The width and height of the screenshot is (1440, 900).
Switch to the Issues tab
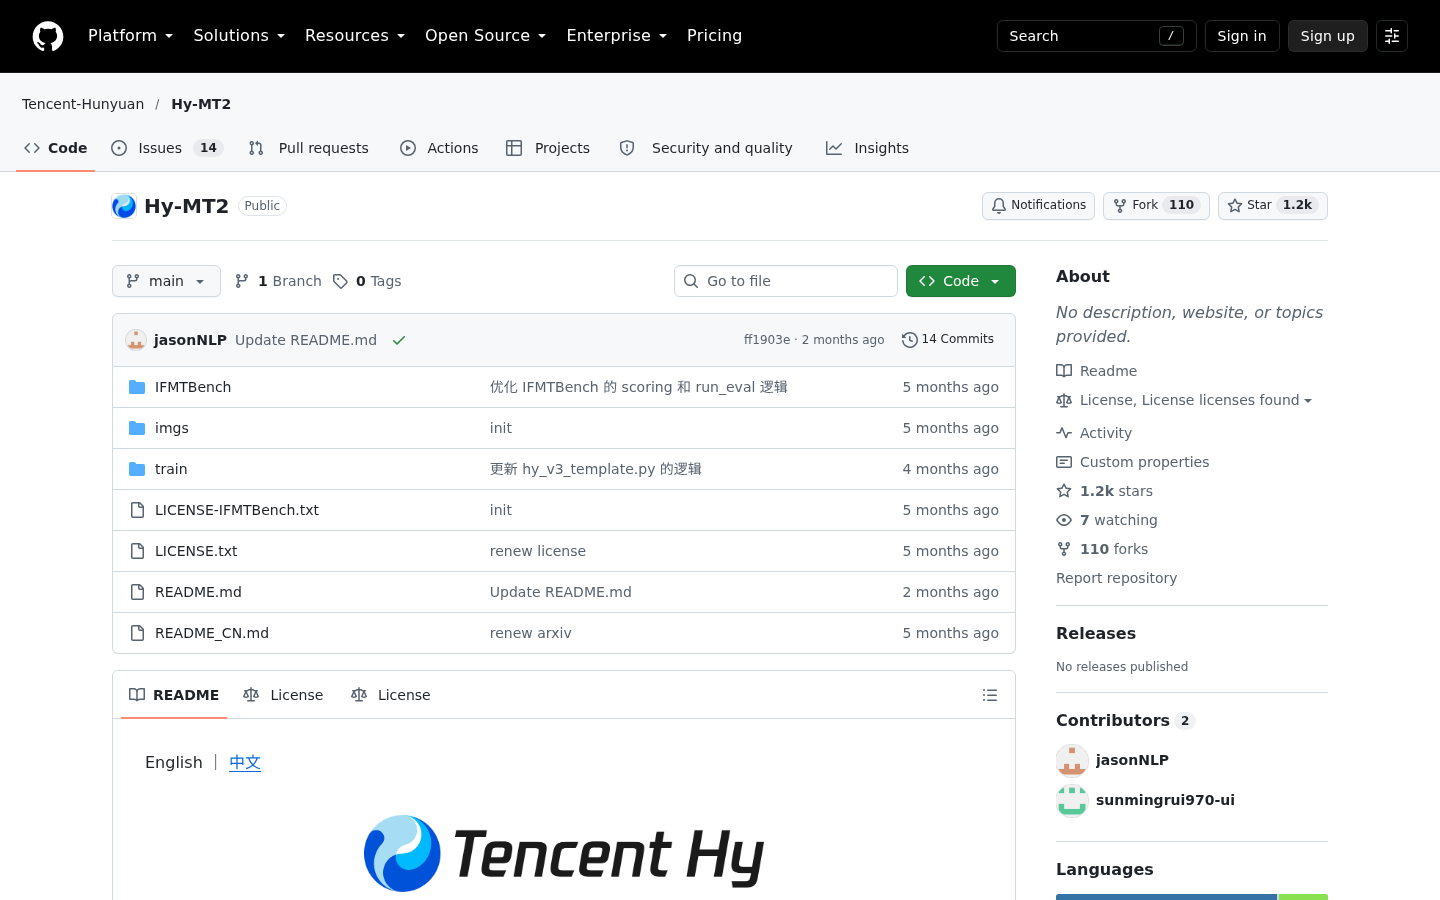point(166,148)
